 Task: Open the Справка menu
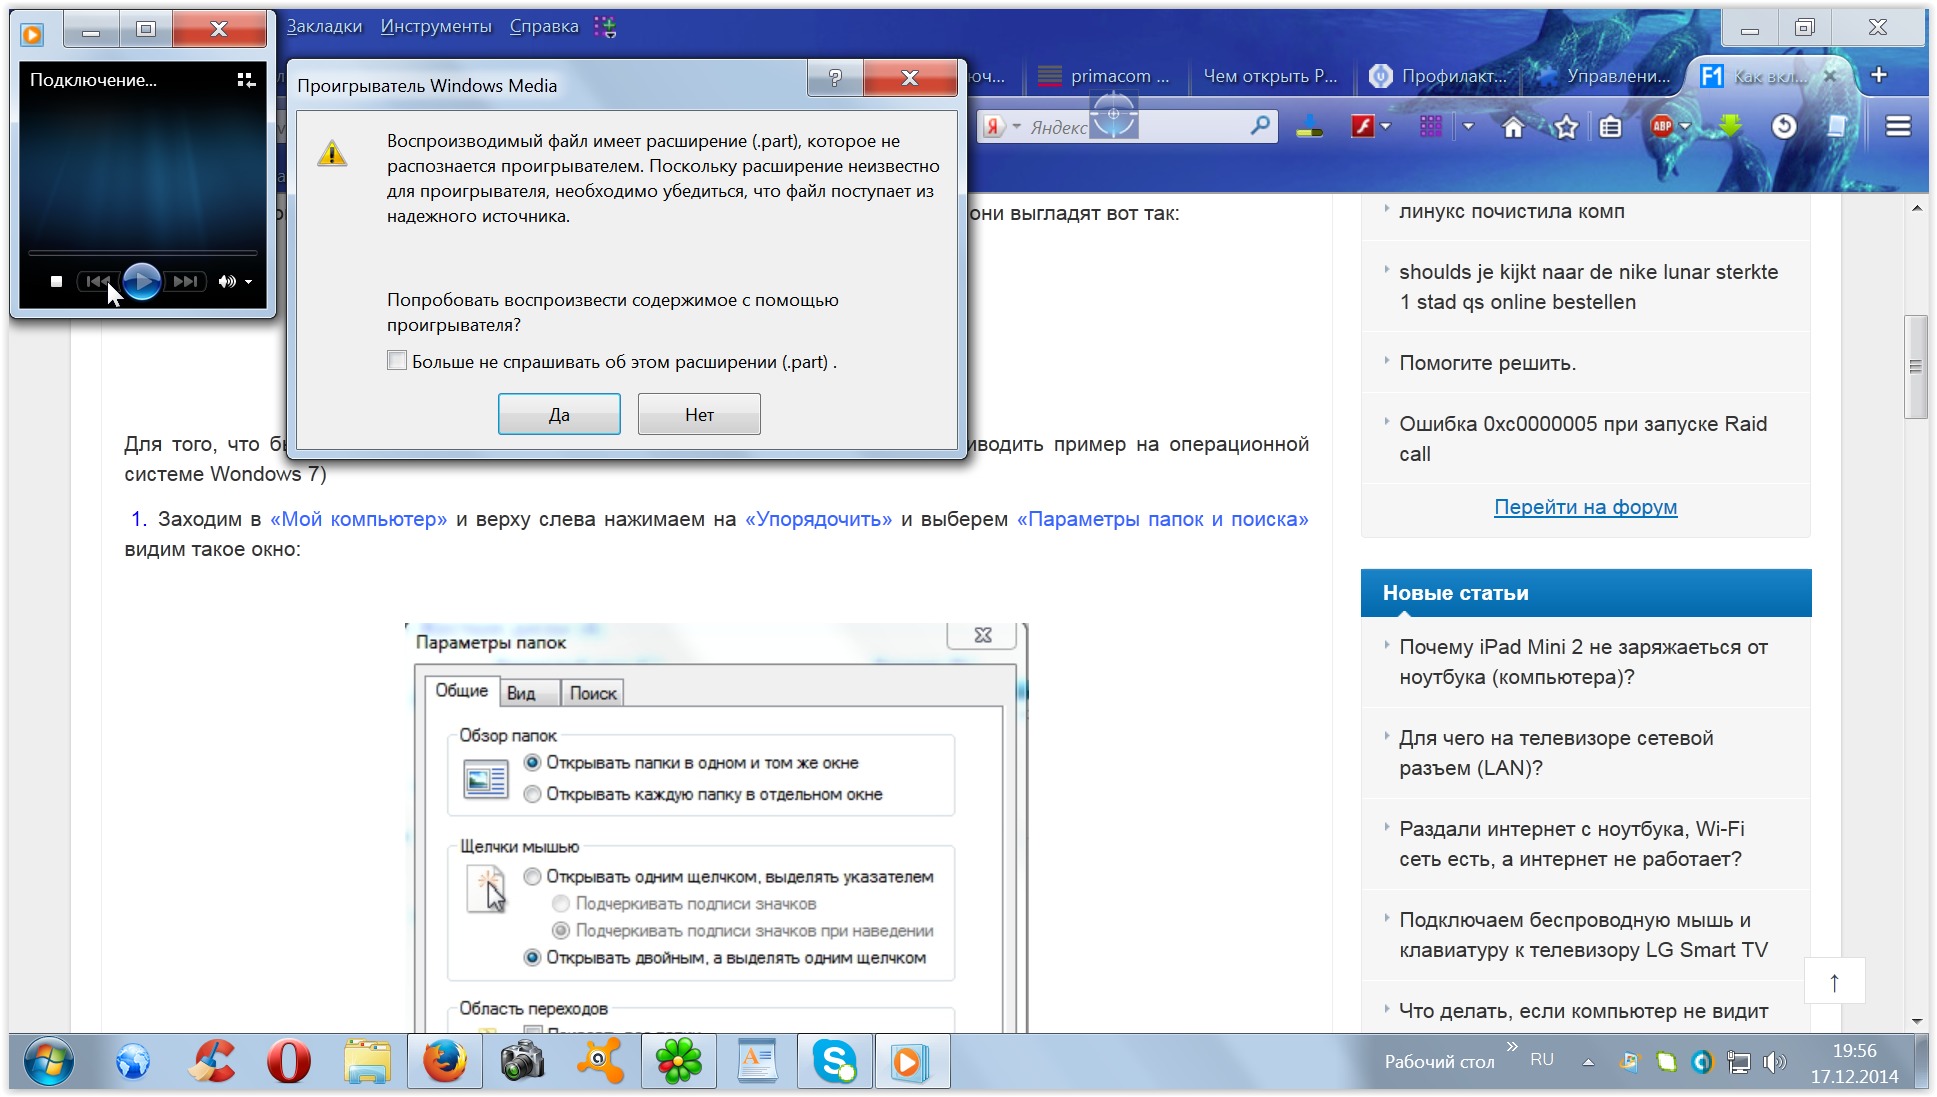544,27
